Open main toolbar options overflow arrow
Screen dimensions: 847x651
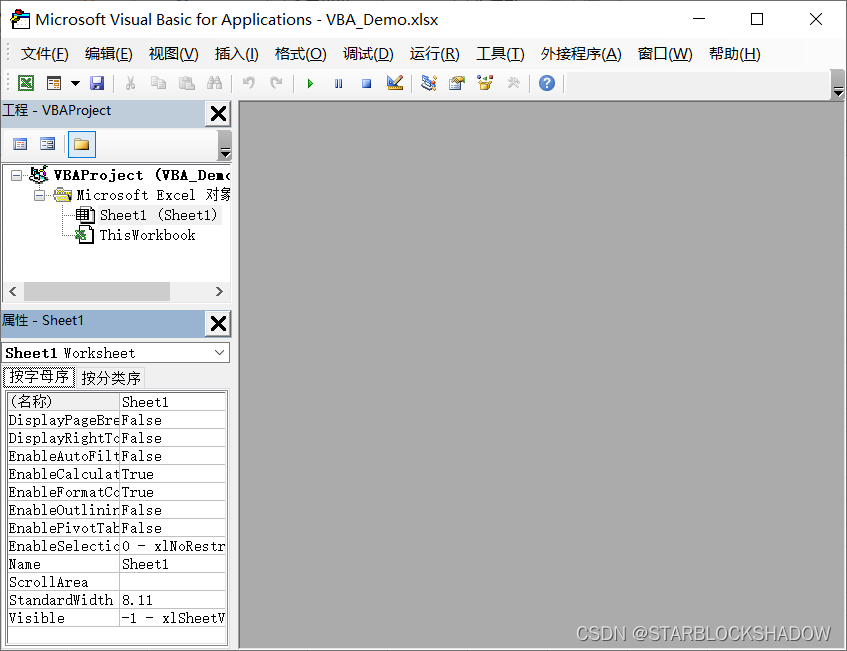(838, 85)
